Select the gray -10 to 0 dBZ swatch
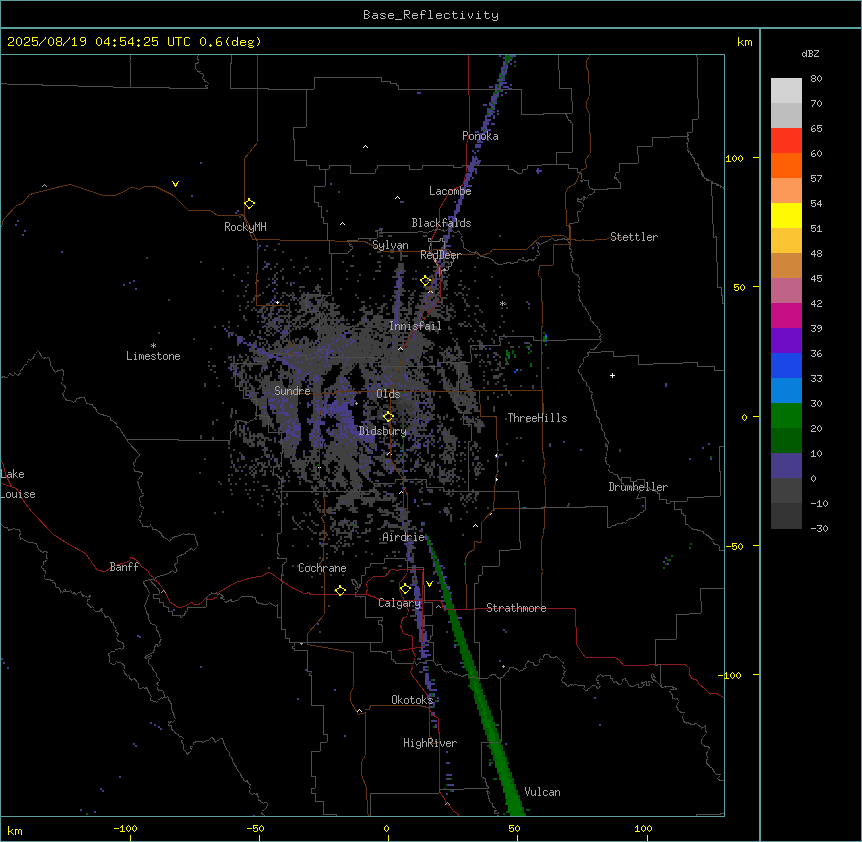Image resolution: width=862 pixels, height=842 pixels. [786, 491]
